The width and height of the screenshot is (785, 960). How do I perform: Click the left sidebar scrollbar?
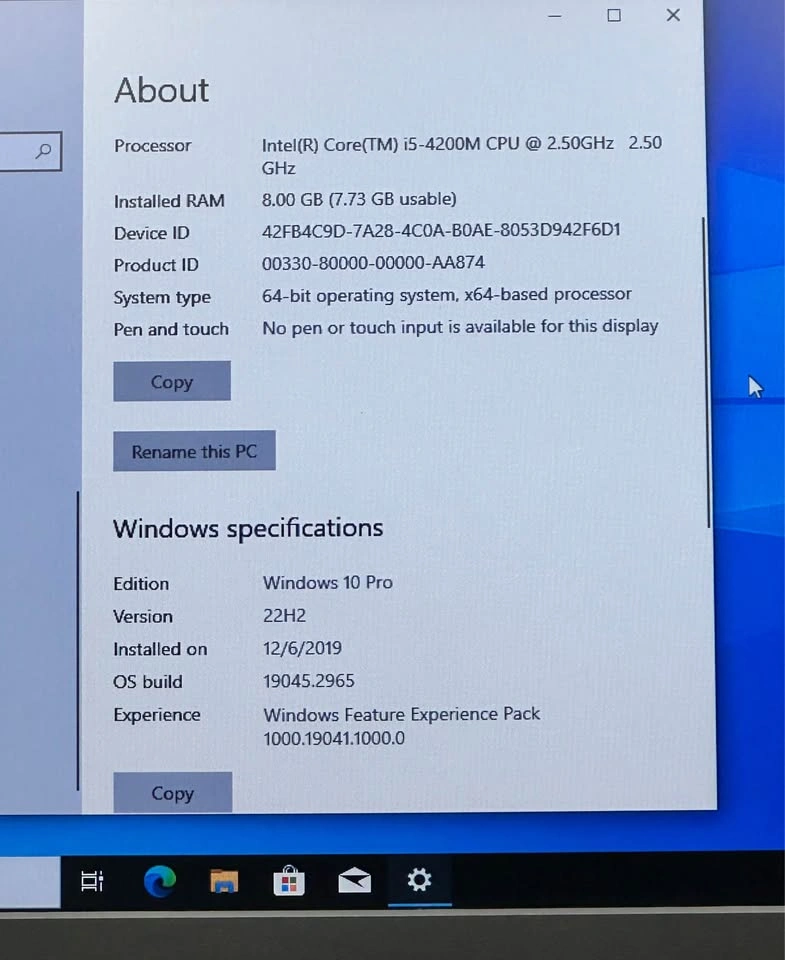(78, 640)
